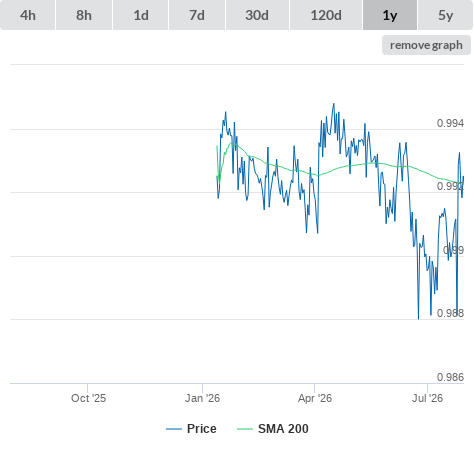Click the green SMA 200 swatch
Screen dimensions: 474x455
(x=245, y=429)
